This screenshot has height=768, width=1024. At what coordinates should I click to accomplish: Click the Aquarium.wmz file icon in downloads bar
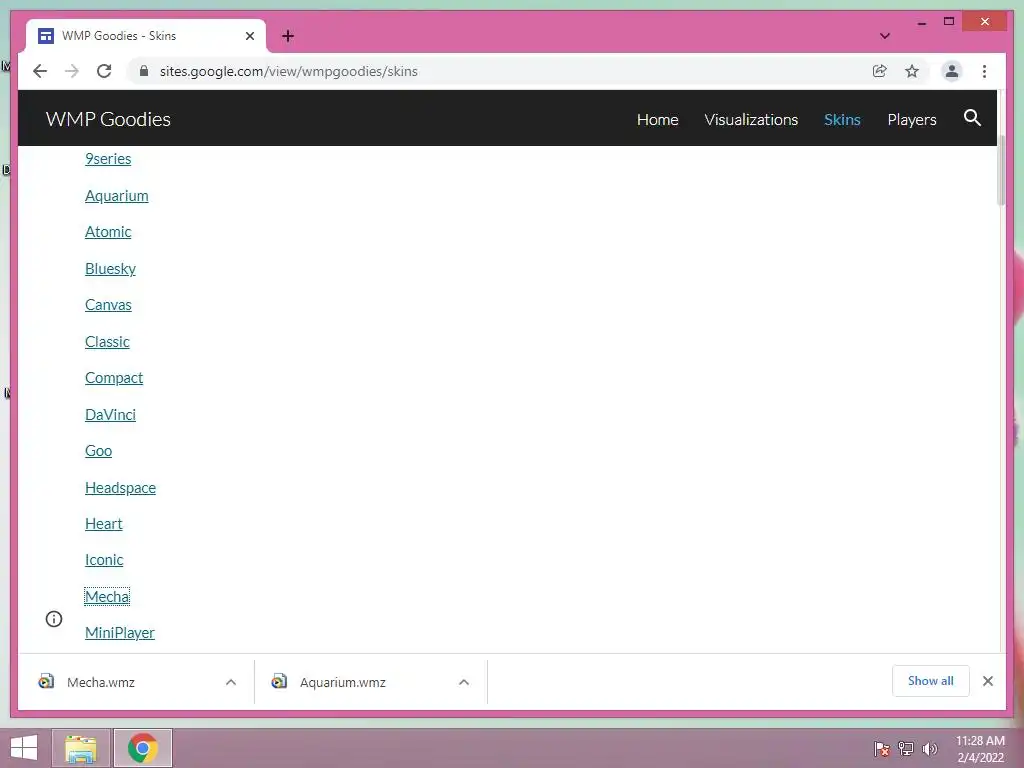point(279,681)
